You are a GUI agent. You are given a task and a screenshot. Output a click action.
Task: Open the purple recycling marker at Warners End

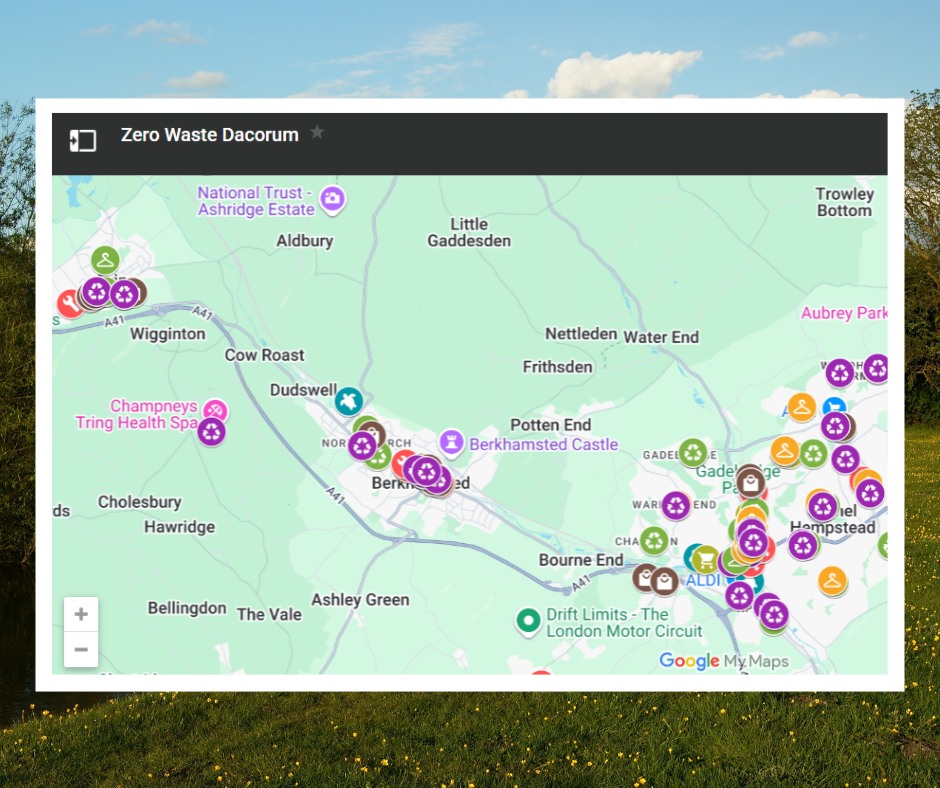(676, 506)
